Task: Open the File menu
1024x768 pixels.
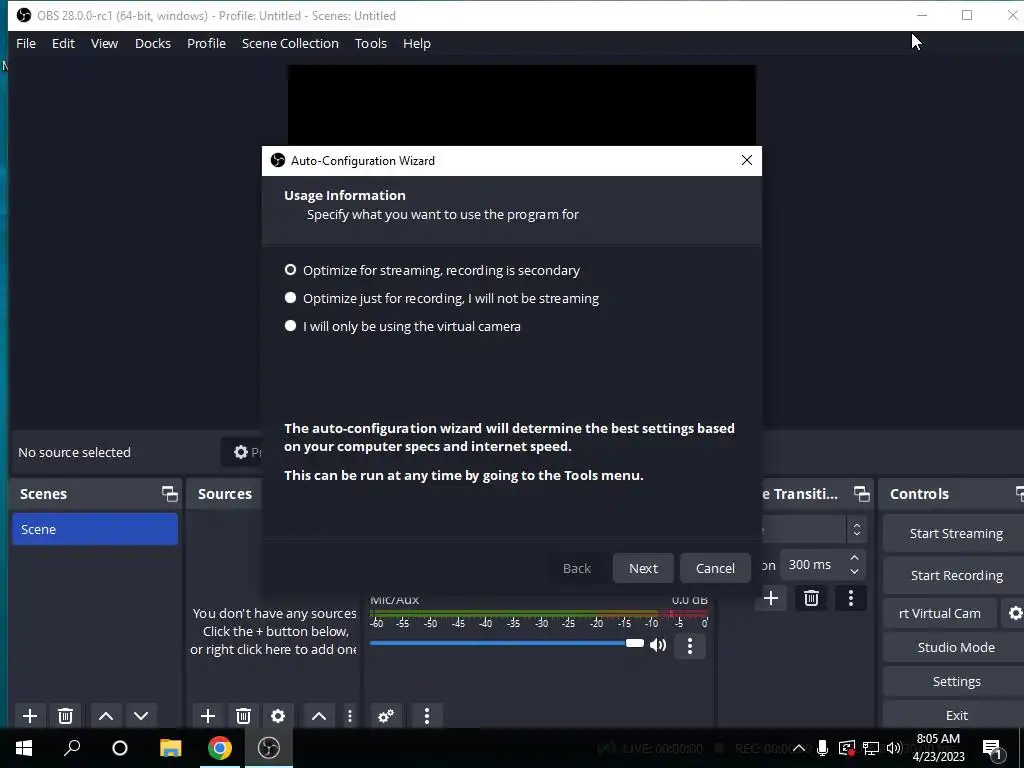Action: pos(26,43)
